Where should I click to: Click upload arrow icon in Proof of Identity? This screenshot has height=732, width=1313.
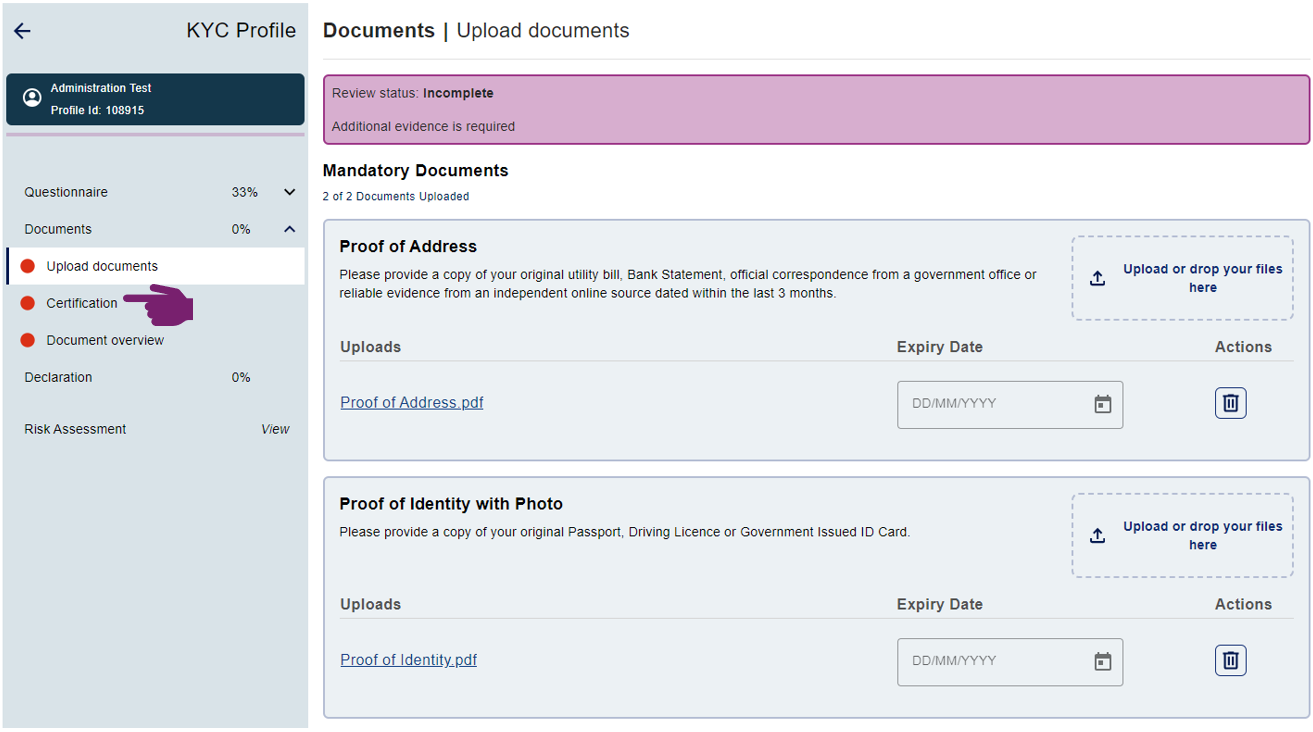(x=1097, y=536)
